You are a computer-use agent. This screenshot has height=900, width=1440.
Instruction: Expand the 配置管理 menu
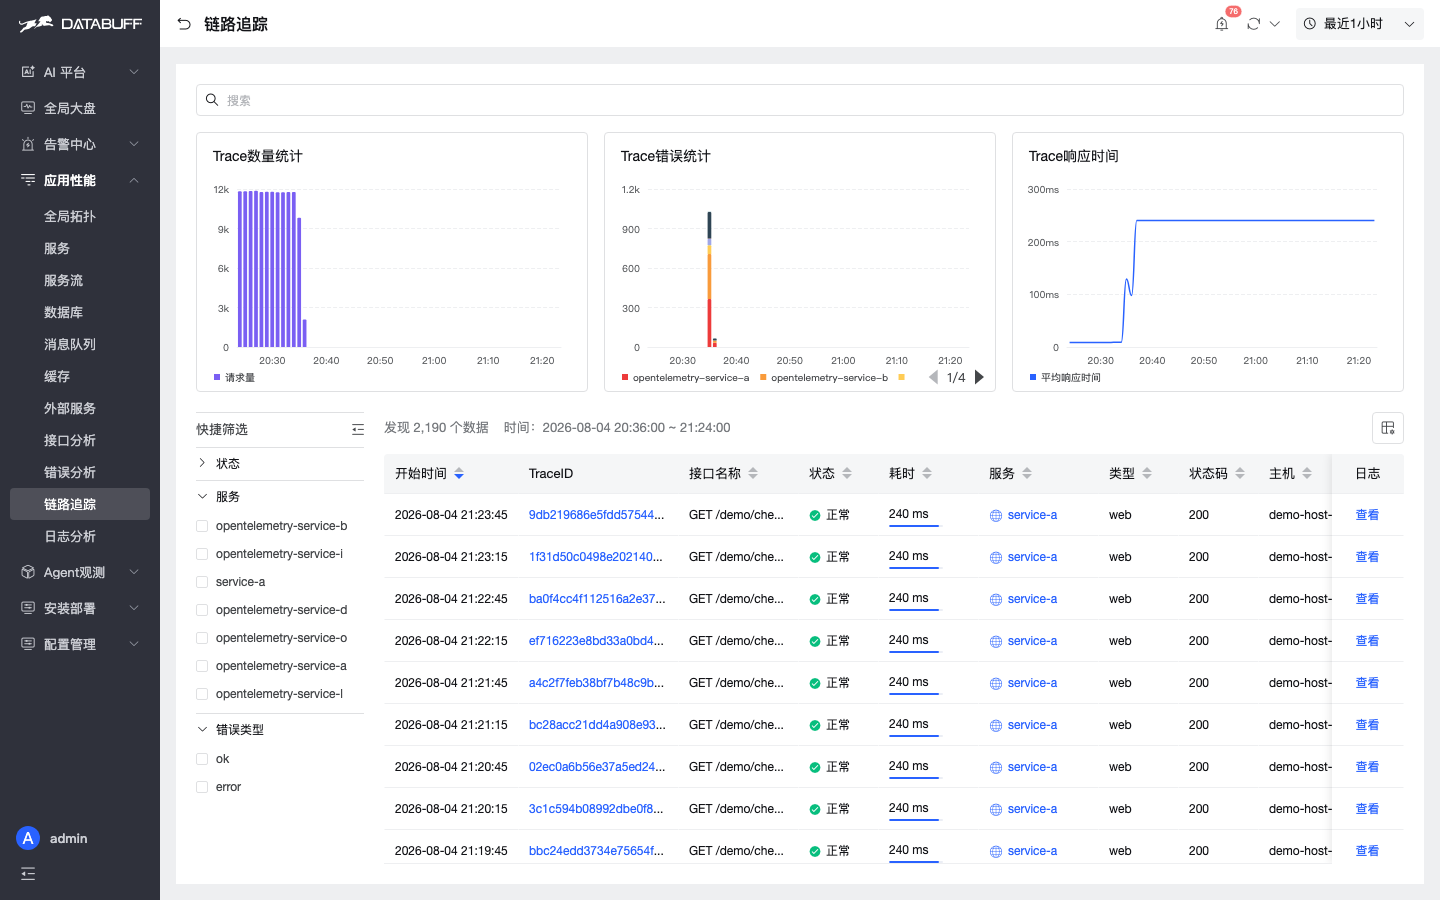coord(80,644)
